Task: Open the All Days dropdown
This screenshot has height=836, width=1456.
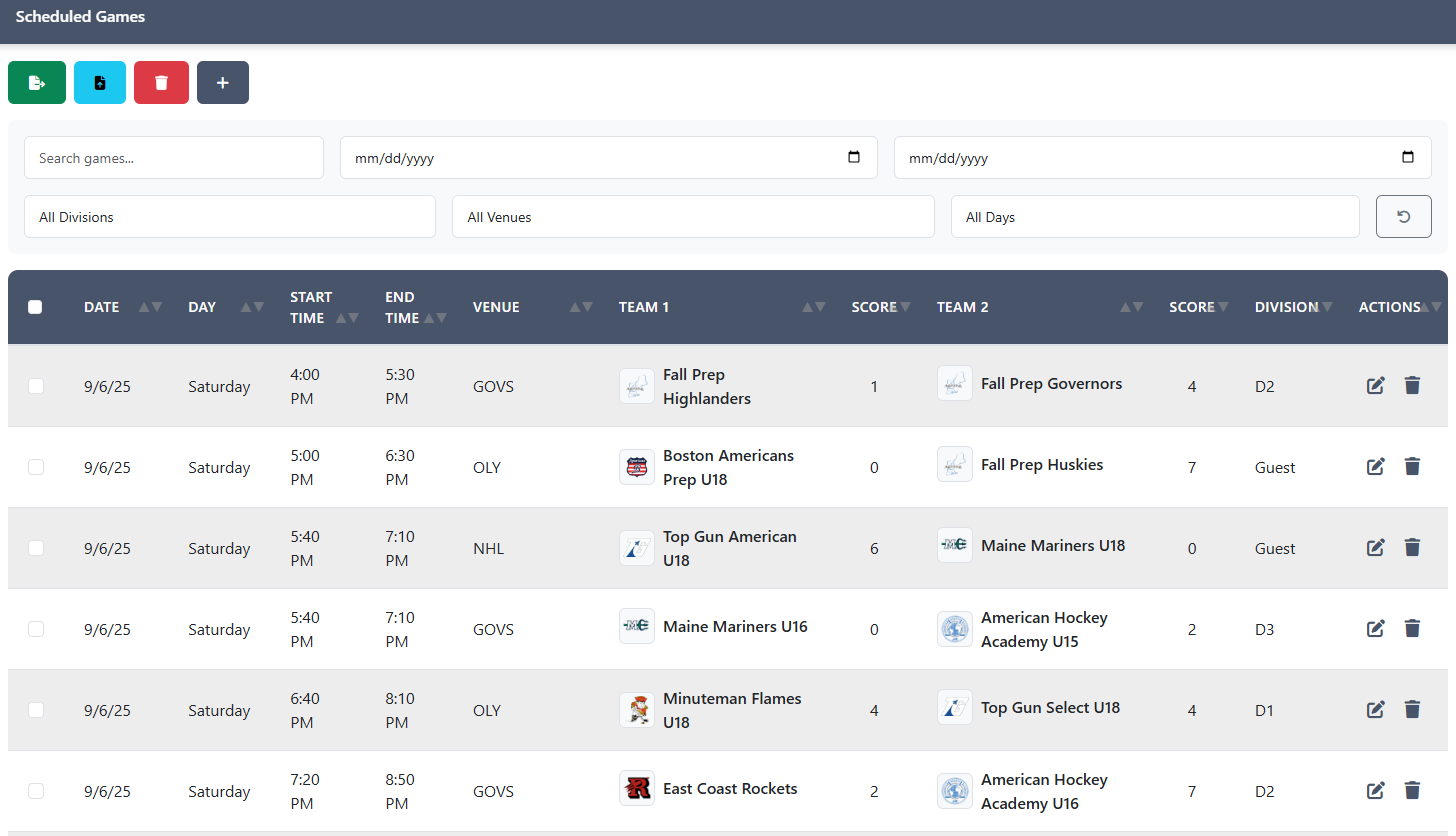Action: point(1154,217)
